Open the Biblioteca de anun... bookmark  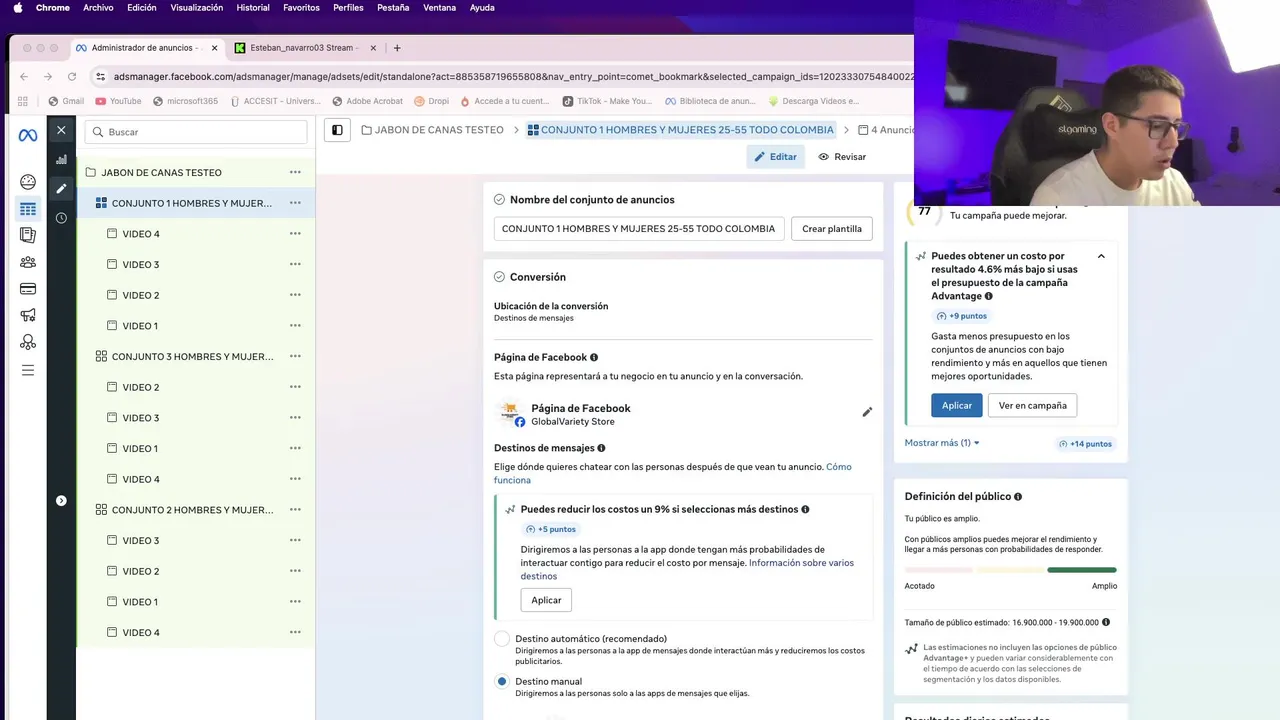(709, 101)
